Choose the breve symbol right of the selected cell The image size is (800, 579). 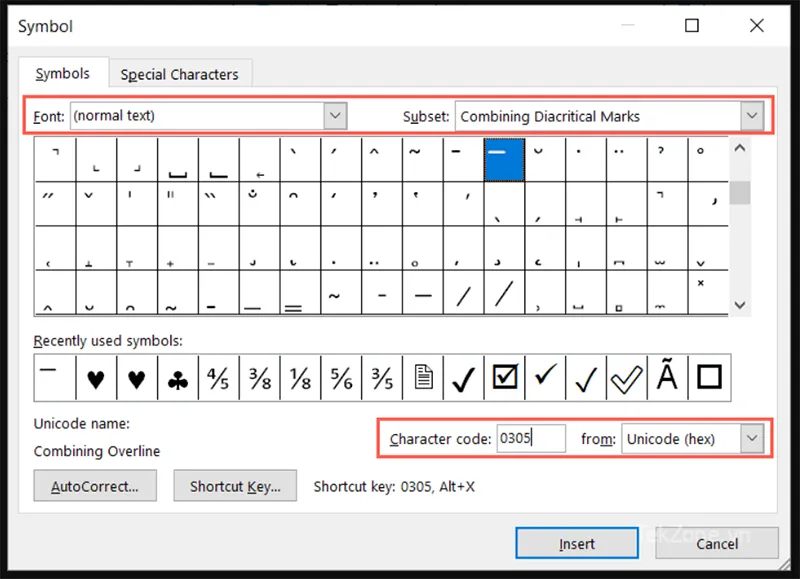tap(545, 160)
